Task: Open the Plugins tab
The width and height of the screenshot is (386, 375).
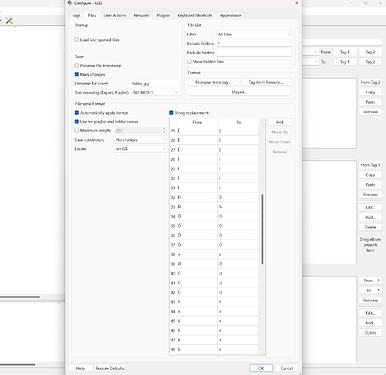Action: 163,15
